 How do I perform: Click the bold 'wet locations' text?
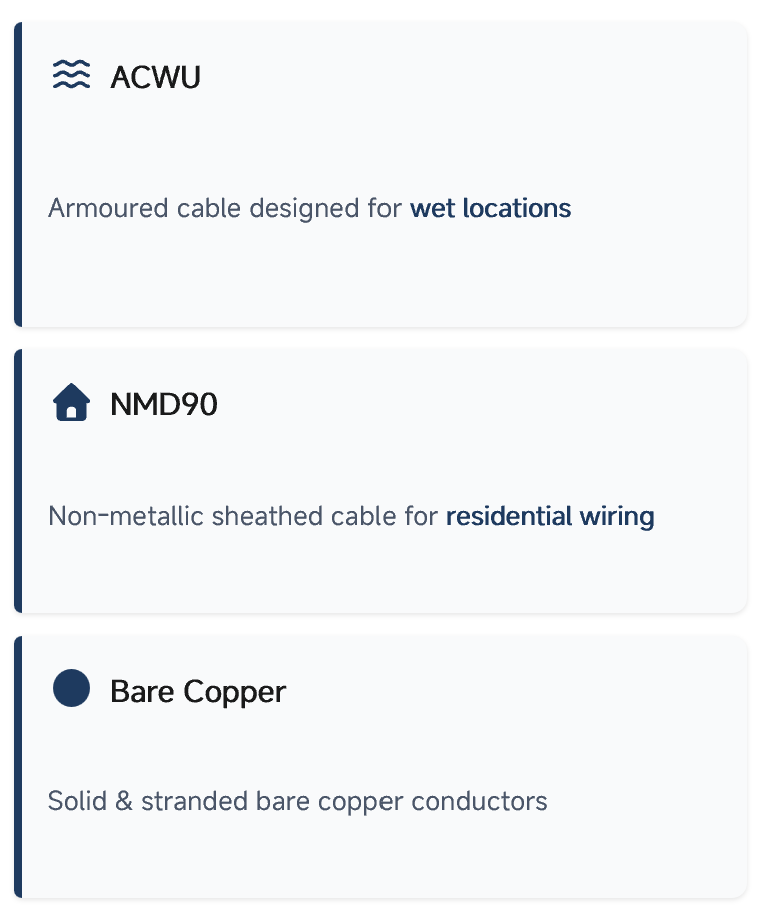click(490, 209)
